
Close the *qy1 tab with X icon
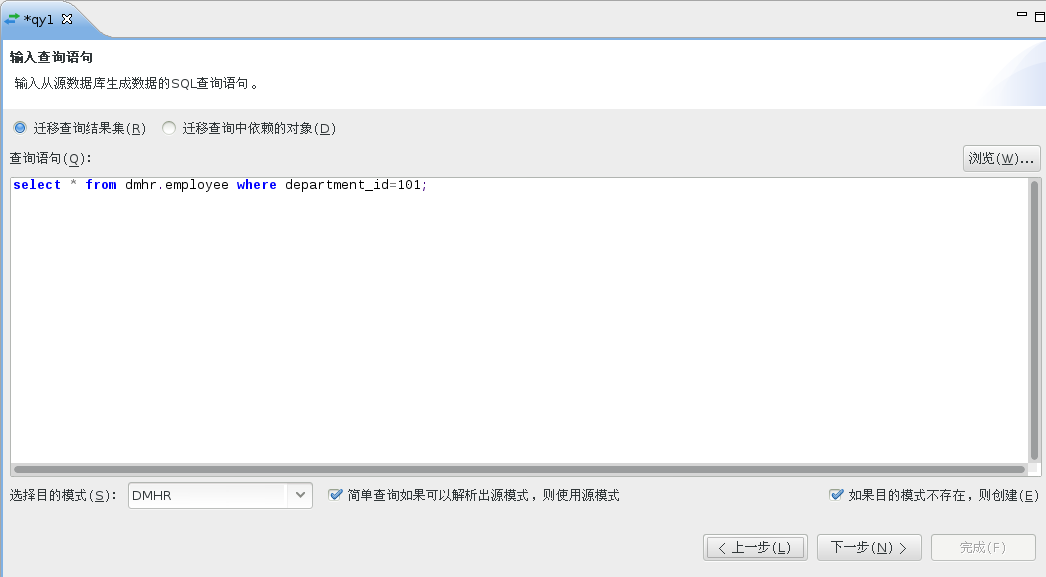(x=67, y=19)
